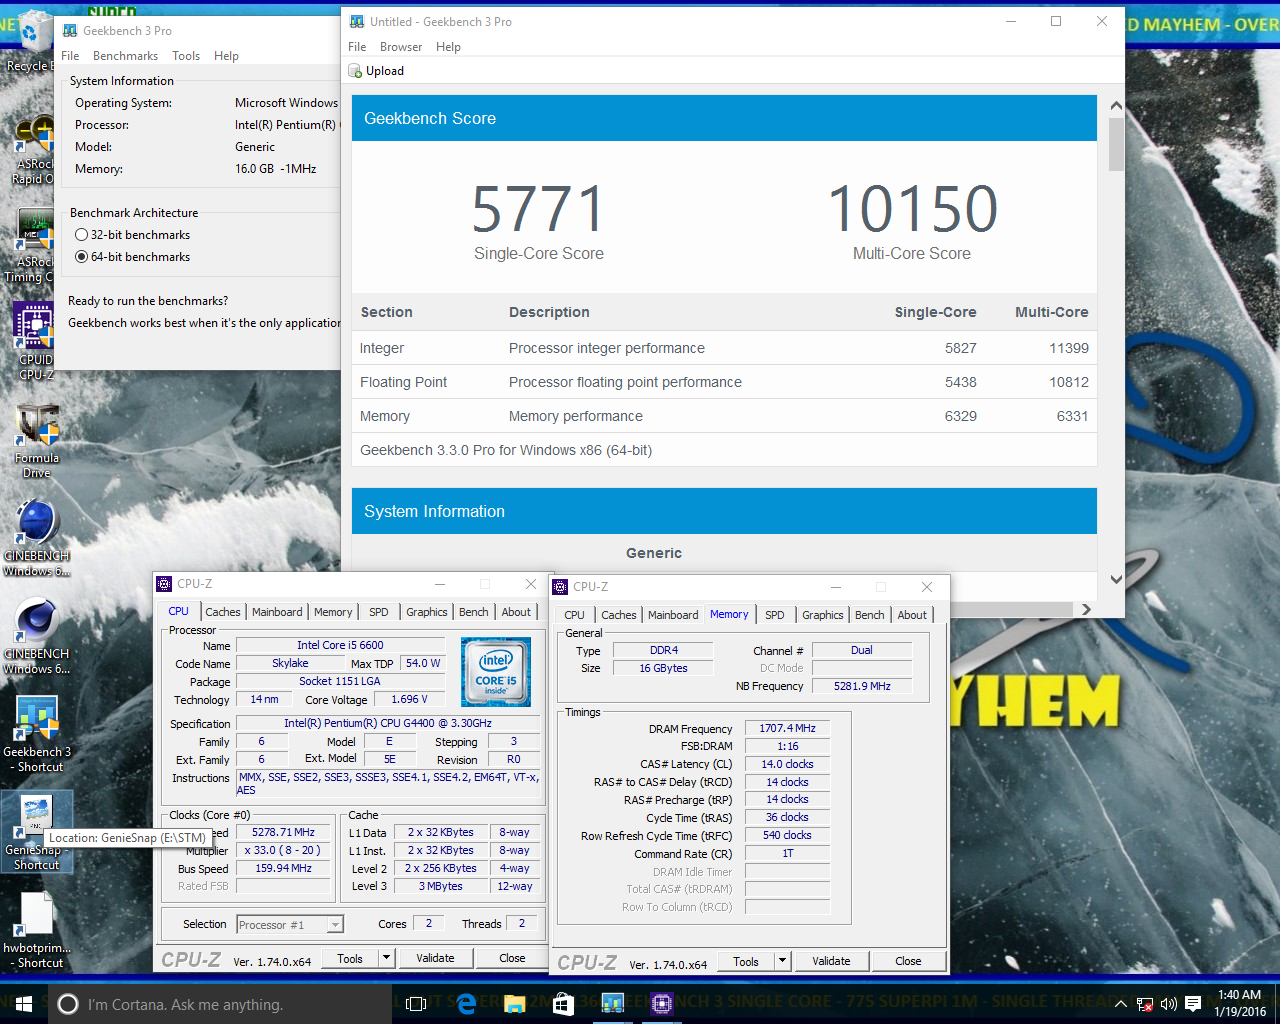The width and height of the screenshot is (1280, 1024).
Task: Select 32-bit benchmarks radio button
Action: tap(82, 235)
